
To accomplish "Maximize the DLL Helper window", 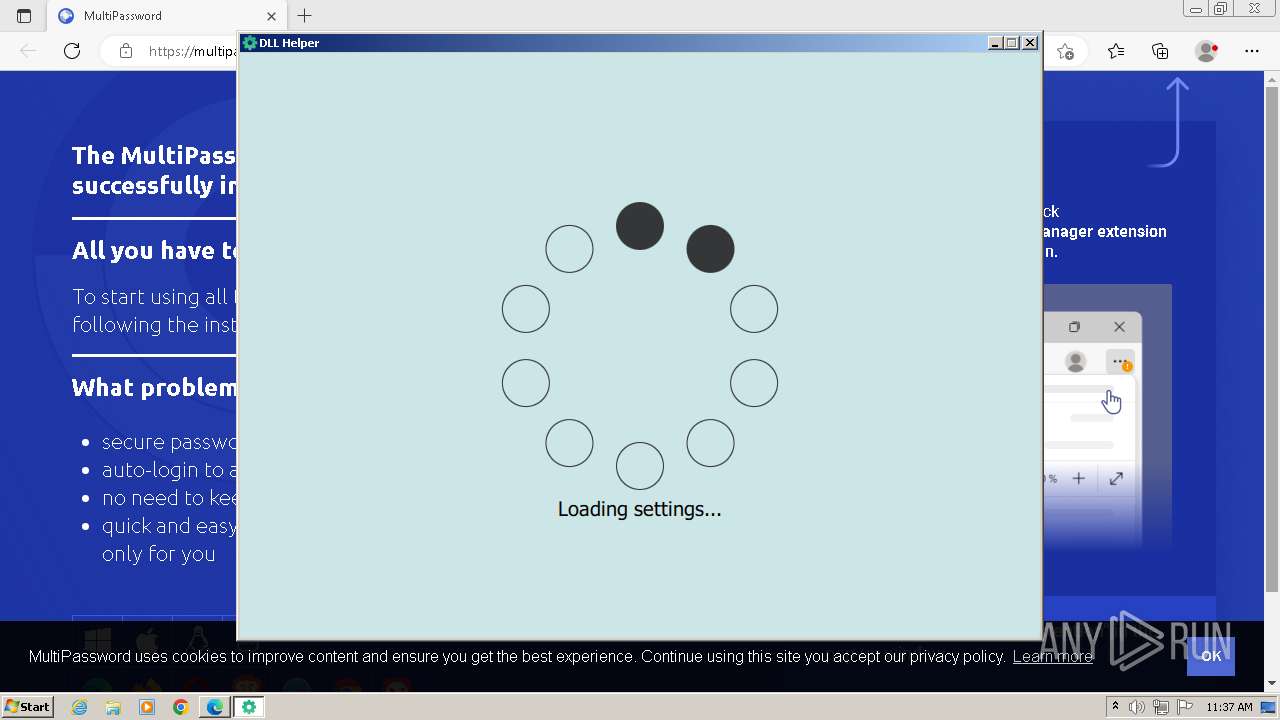I will pos(1012,43).
